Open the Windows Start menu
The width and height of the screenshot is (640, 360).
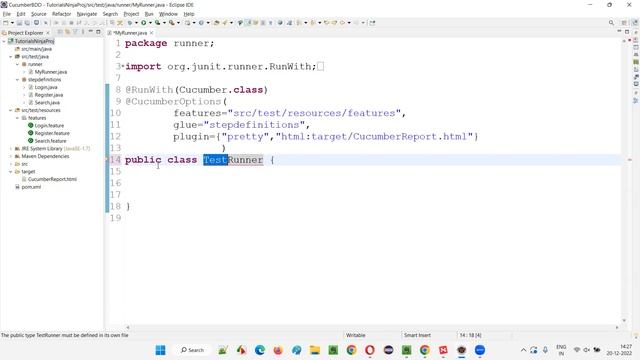coord(160,350)
